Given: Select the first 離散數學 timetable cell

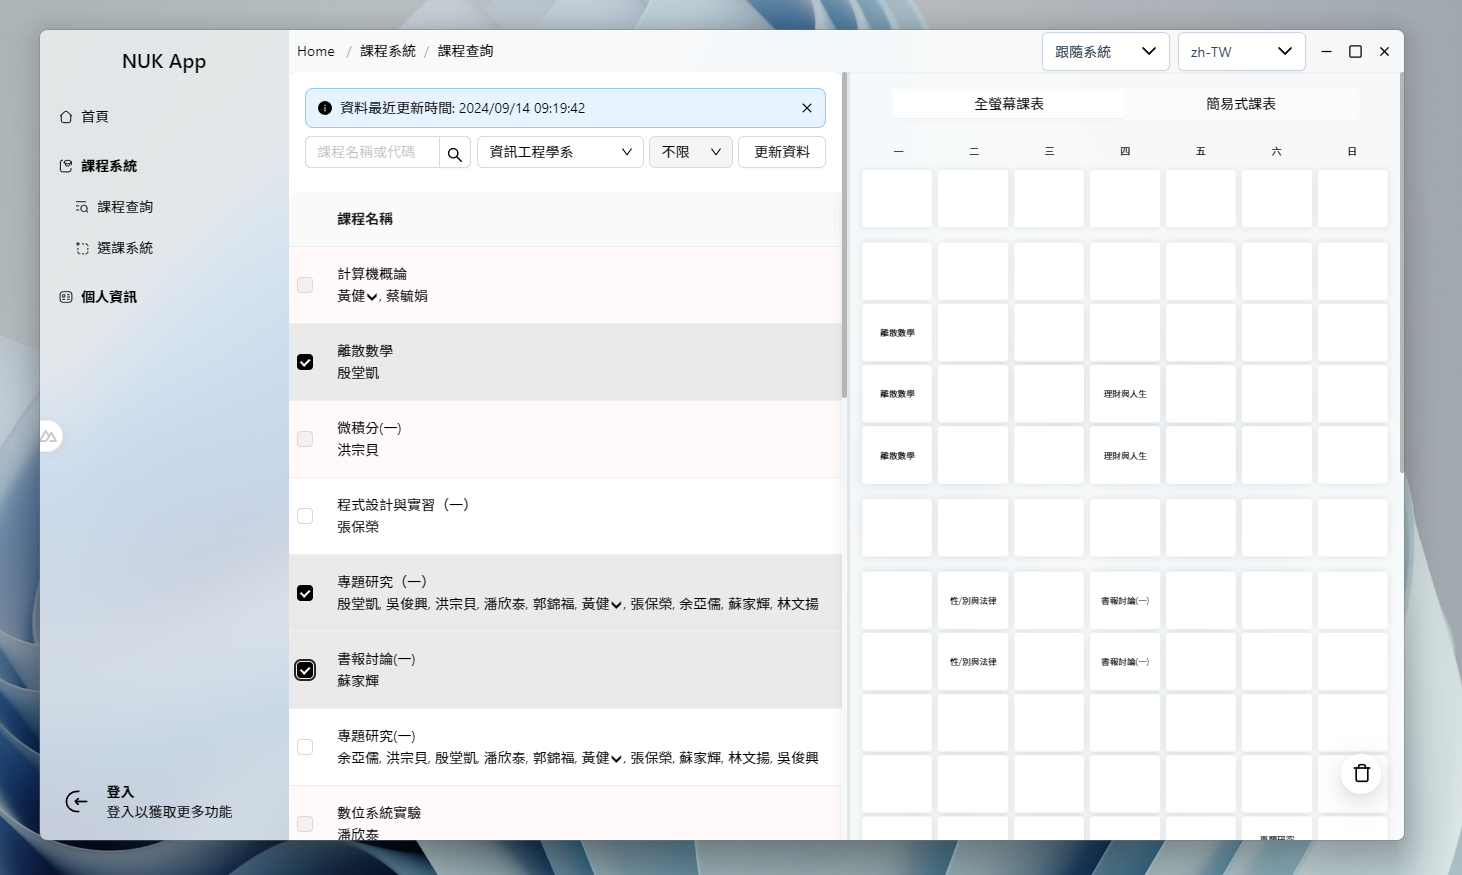Looking at the screenshot, I should 897,333.
